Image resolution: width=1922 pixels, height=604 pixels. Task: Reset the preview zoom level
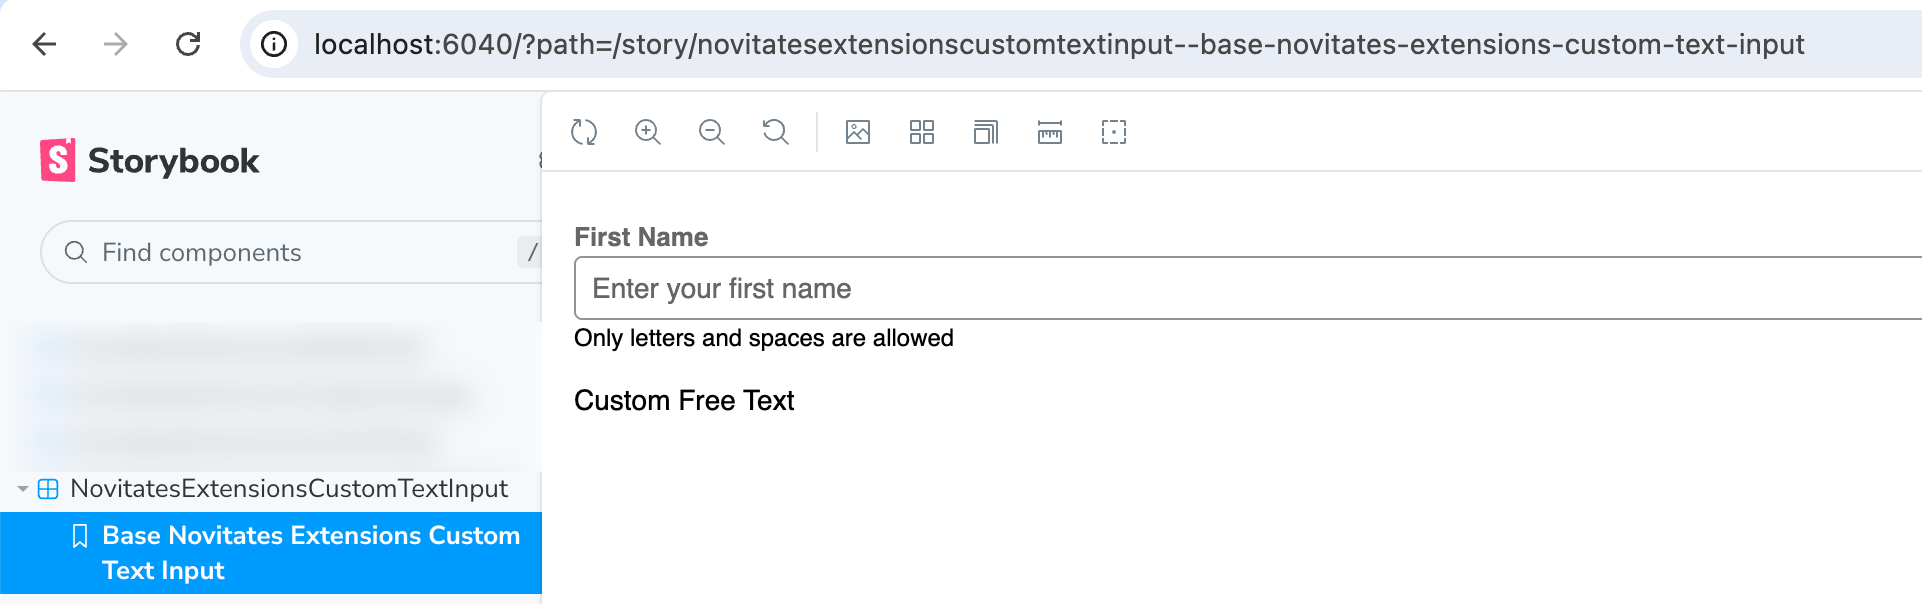[x=776, y=132]
